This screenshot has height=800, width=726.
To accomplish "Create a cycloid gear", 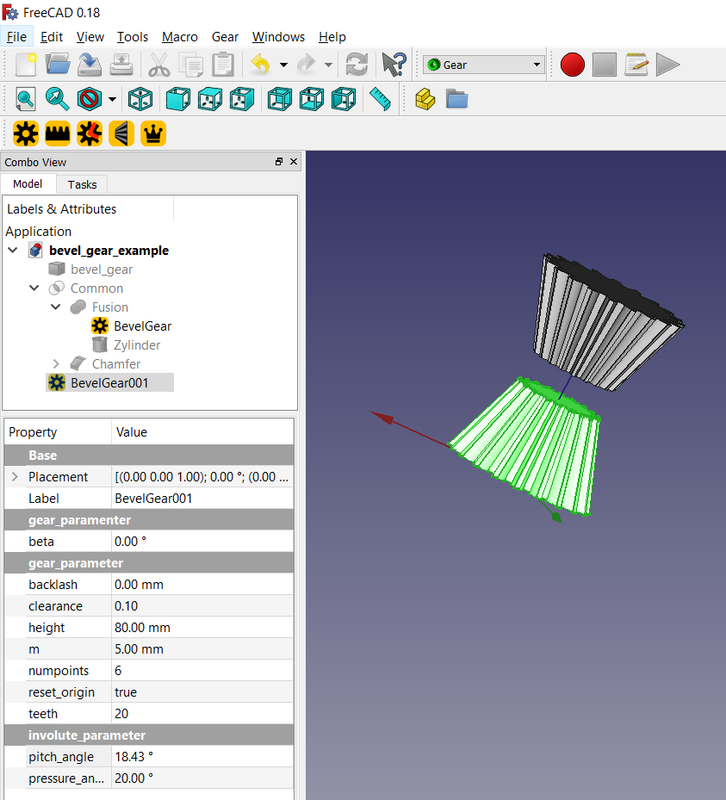I will [89, 134].
